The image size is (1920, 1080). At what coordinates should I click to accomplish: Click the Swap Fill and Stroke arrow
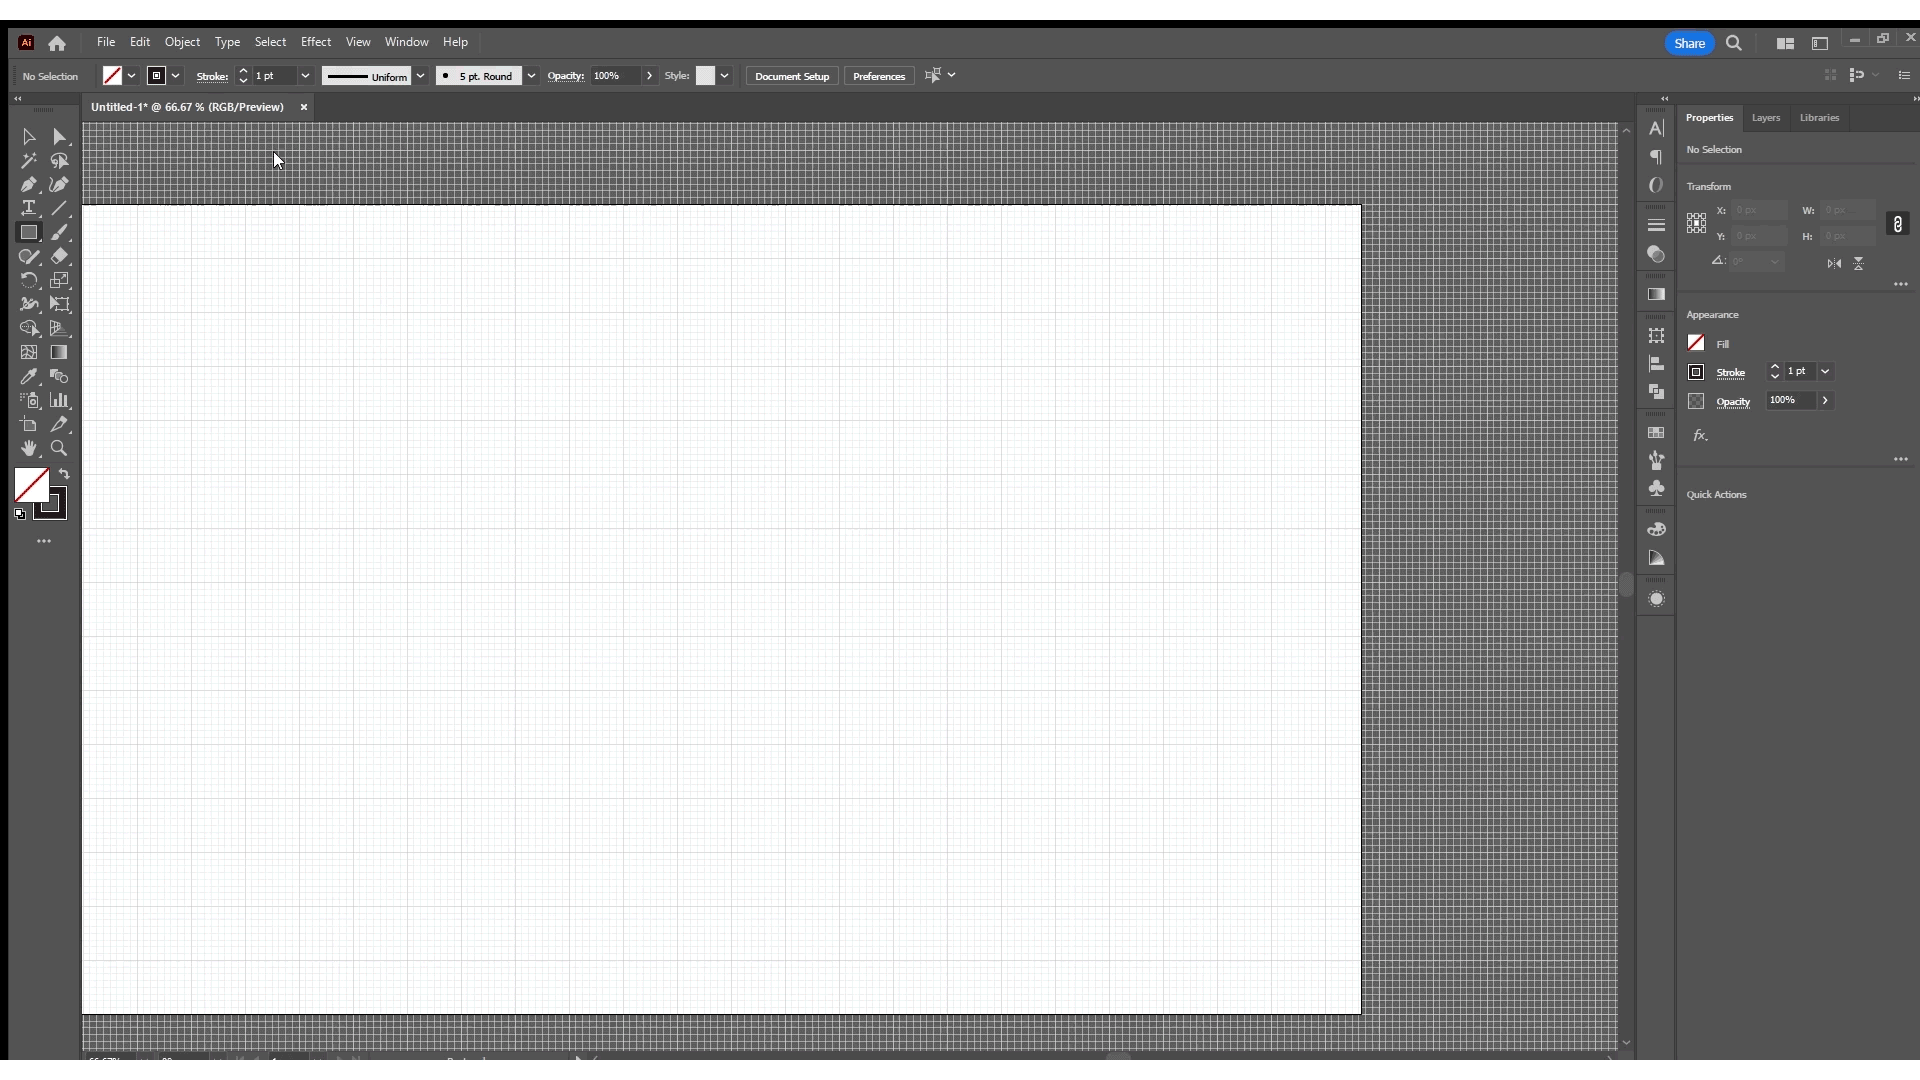(65, 475)
